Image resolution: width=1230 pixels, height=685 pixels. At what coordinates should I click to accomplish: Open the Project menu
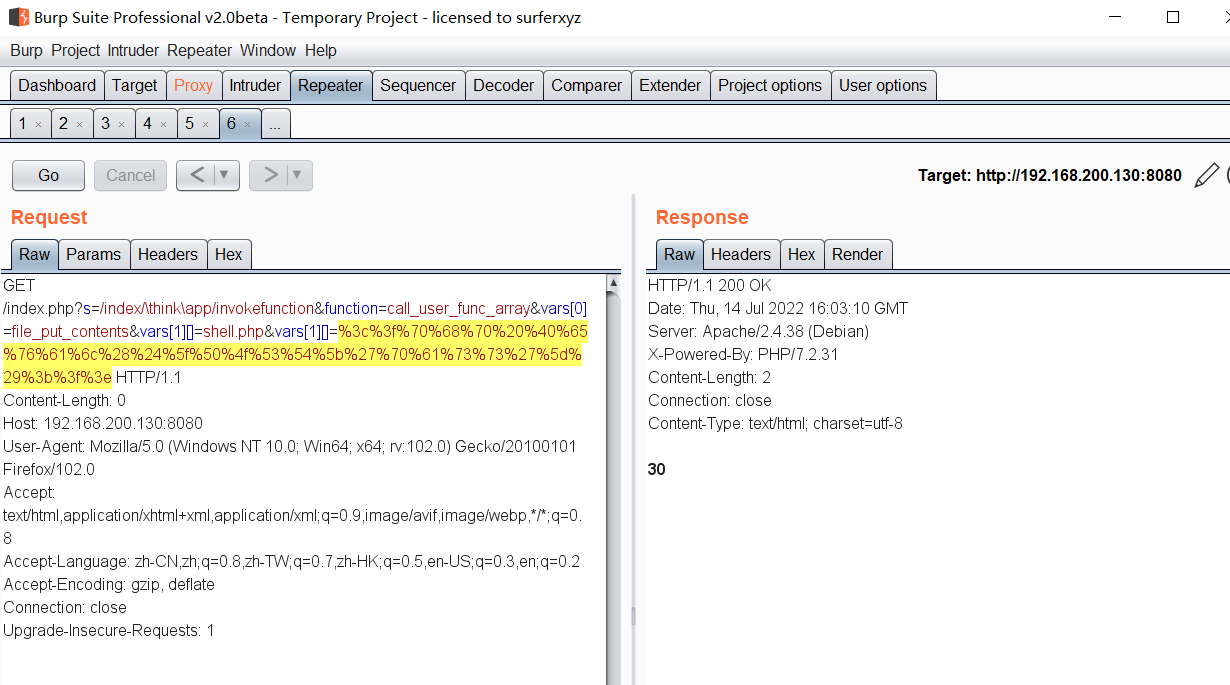coord(76,51)
